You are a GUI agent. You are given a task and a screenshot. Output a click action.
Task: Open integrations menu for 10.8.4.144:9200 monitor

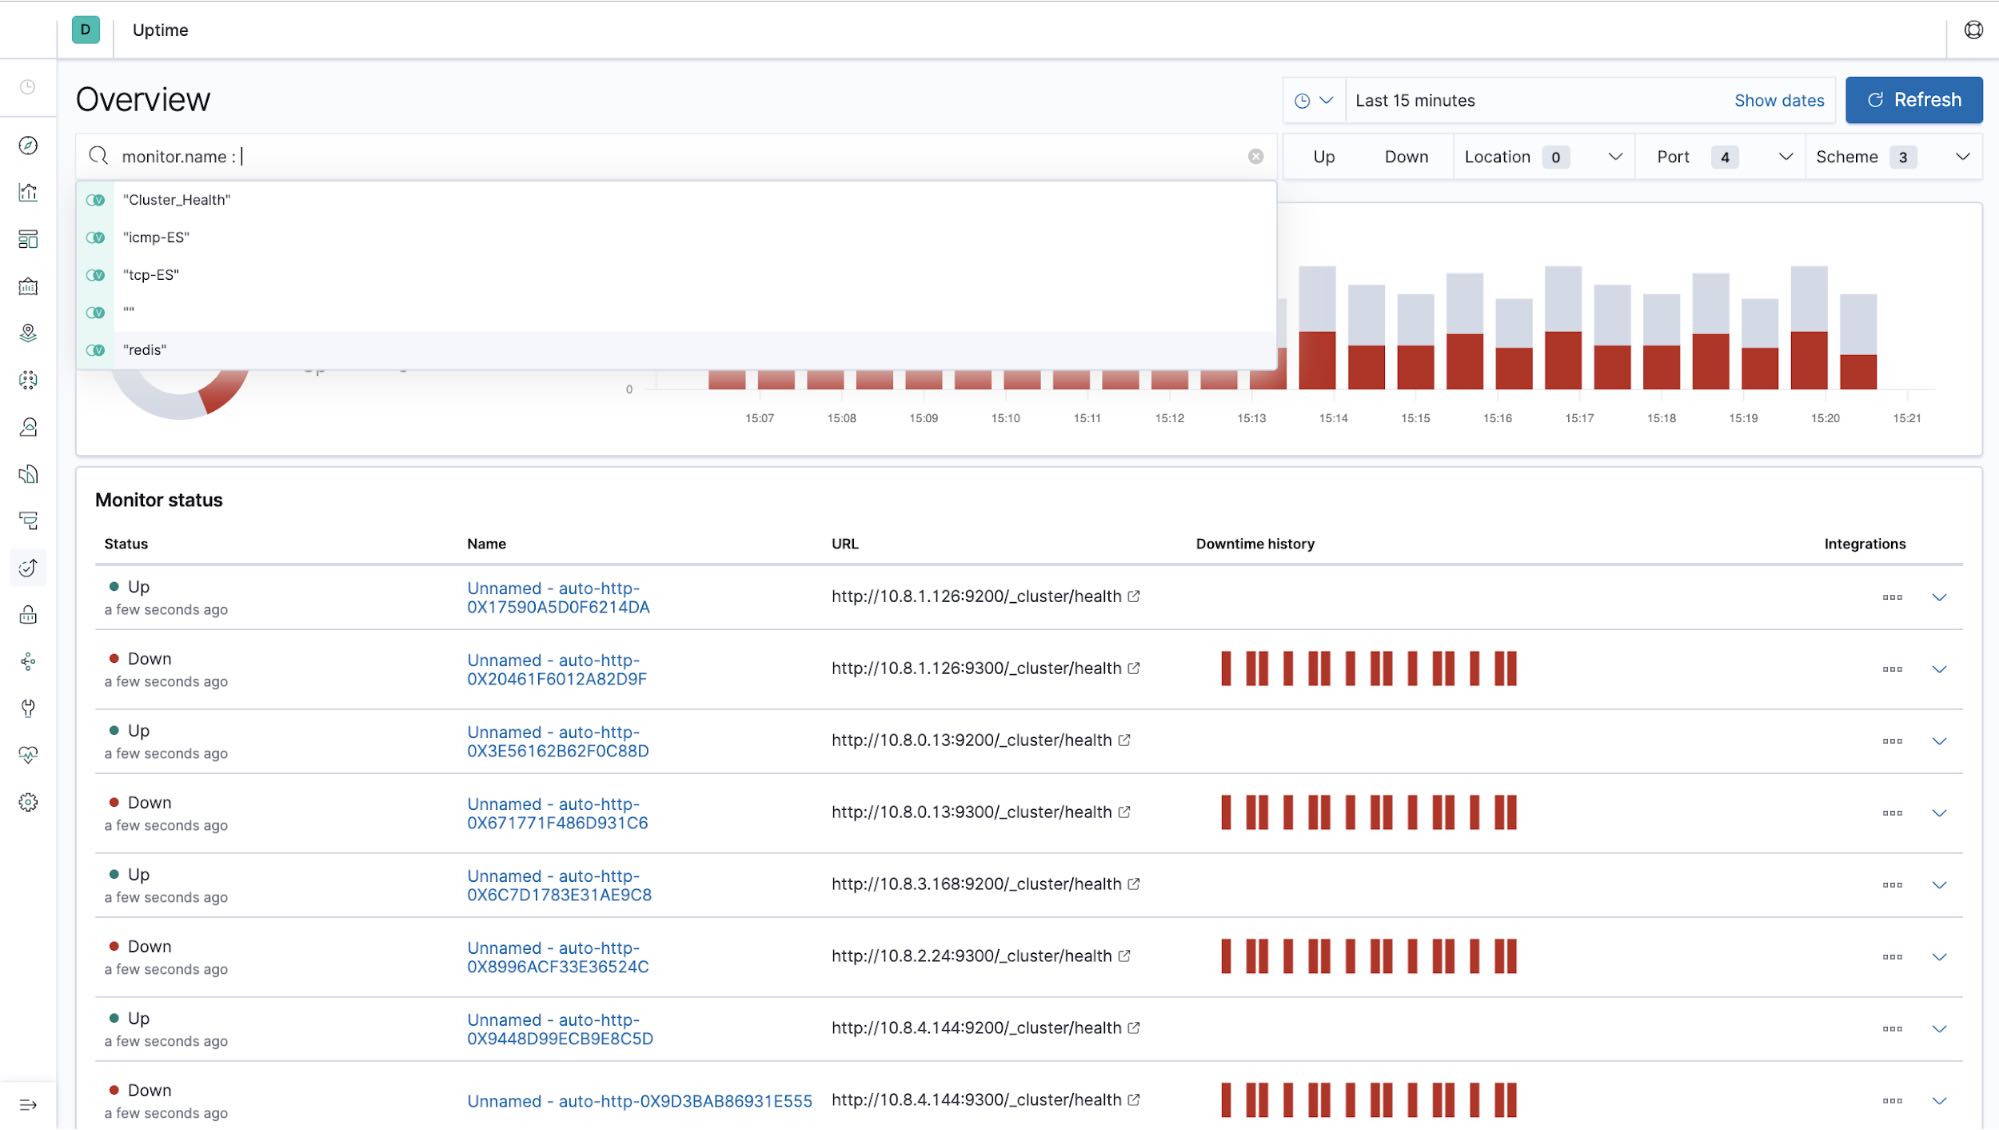coord(1892,1029)
